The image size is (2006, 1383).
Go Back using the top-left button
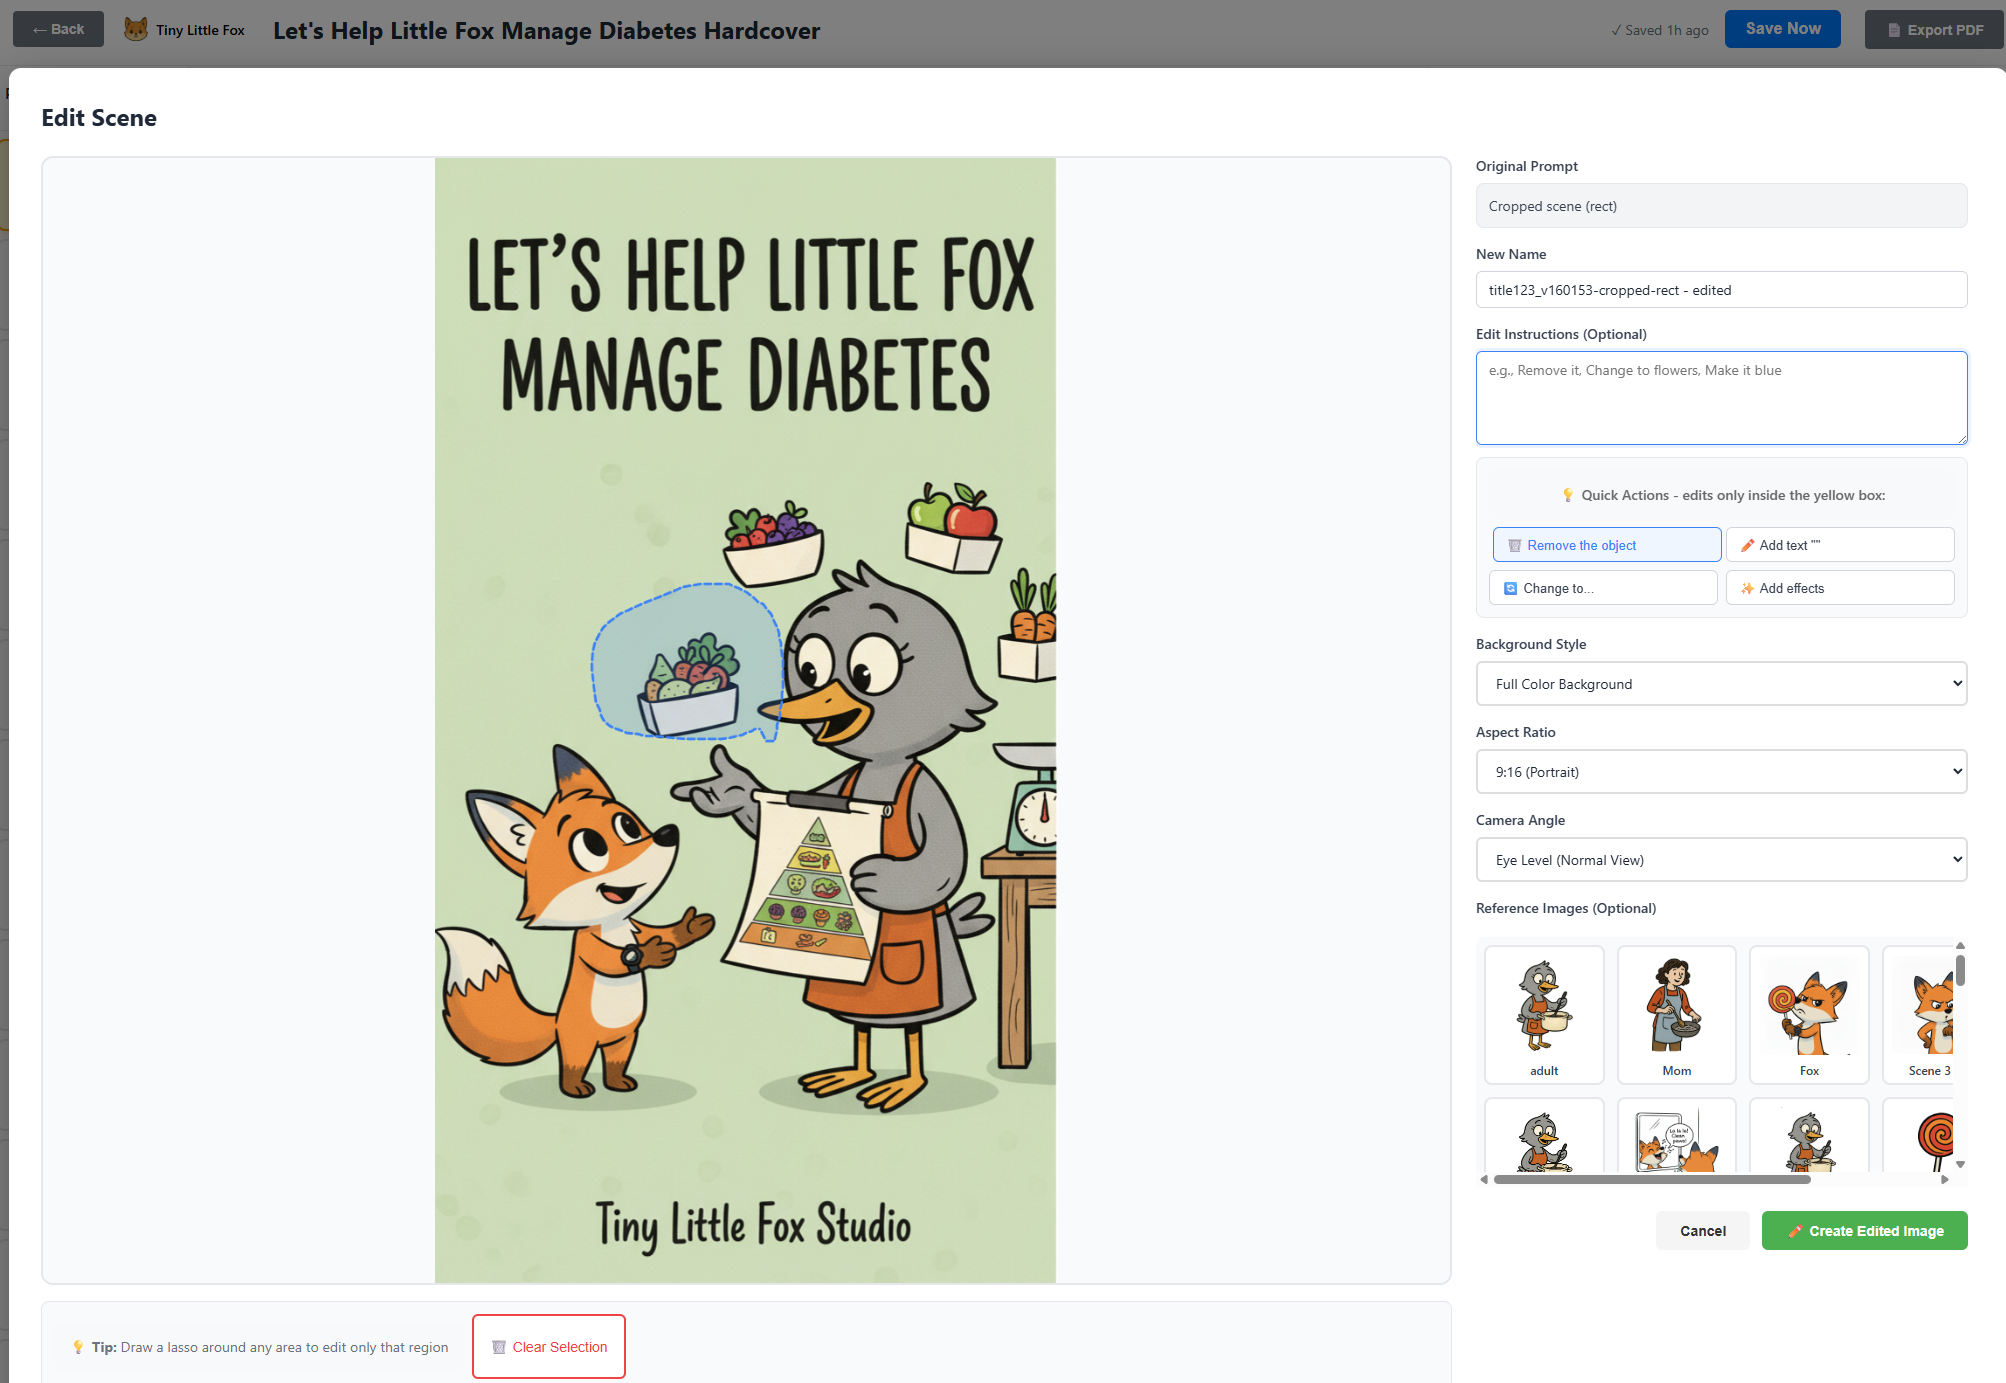pyautogui.click(x=58, y=29)
